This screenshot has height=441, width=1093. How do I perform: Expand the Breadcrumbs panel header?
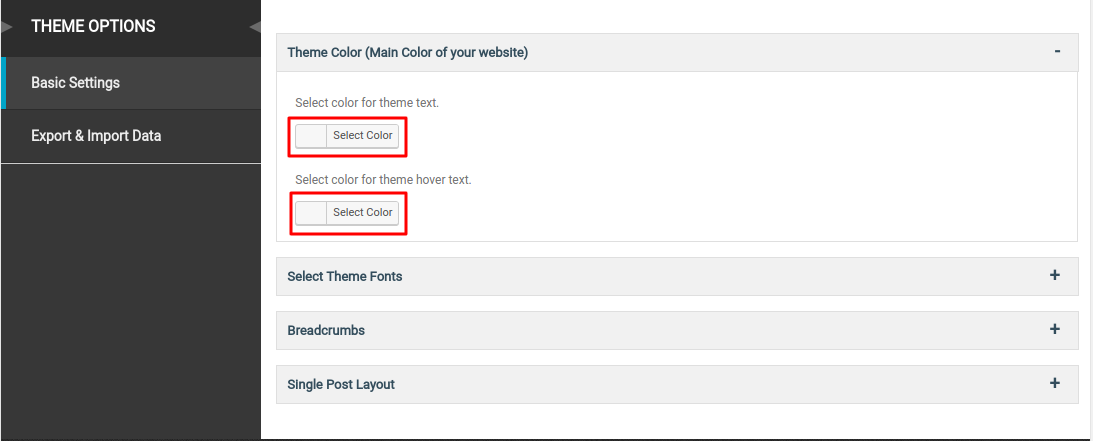coord(677,330)
